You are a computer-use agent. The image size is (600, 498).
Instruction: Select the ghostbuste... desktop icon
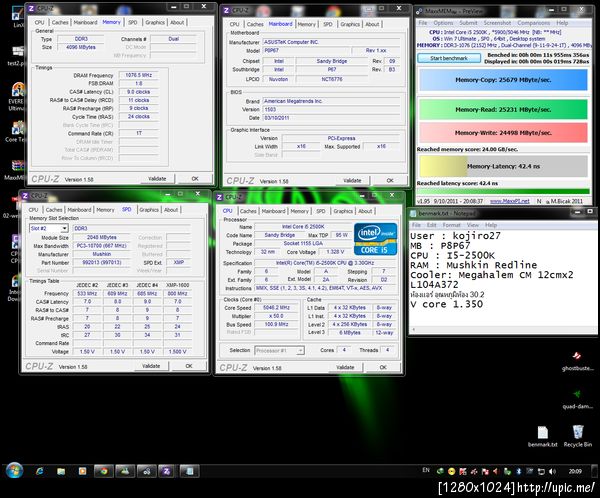coord(577,361)
